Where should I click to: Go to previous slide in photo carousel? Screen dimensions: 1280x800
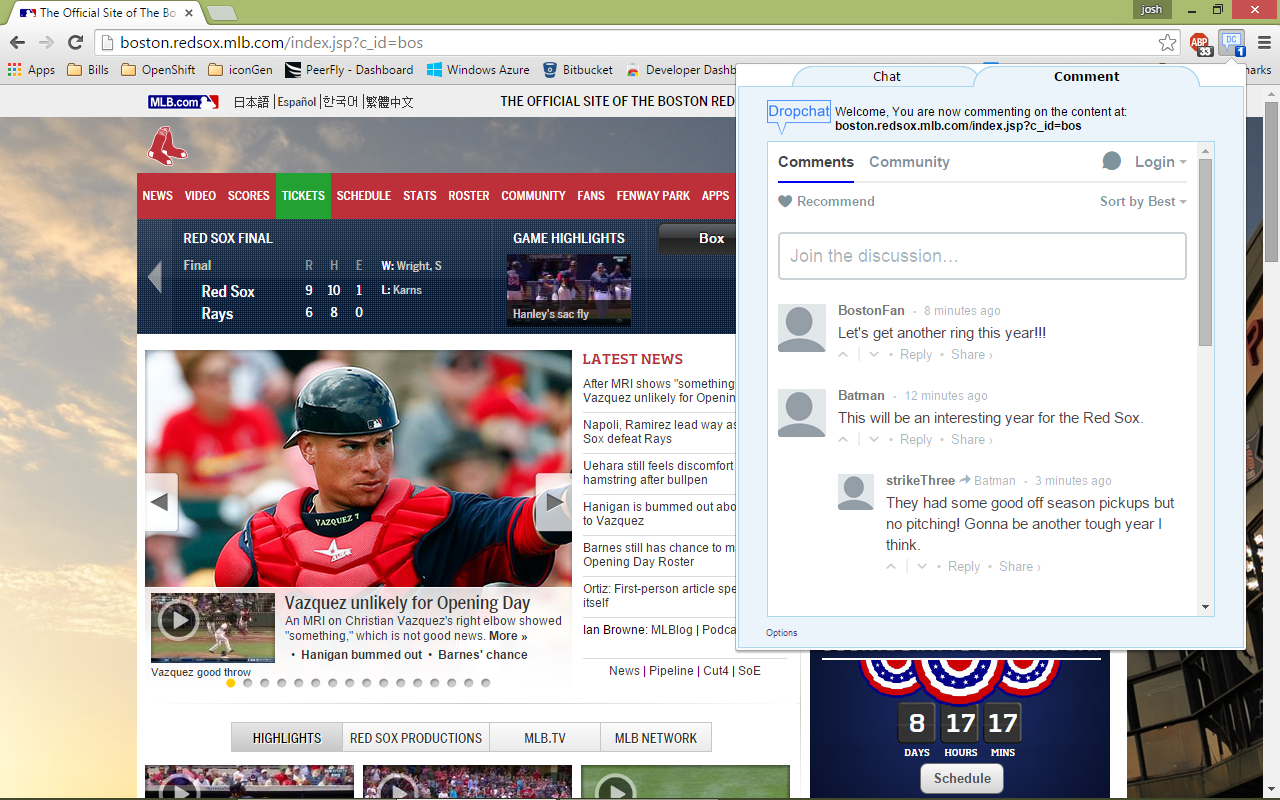(160, 502)
